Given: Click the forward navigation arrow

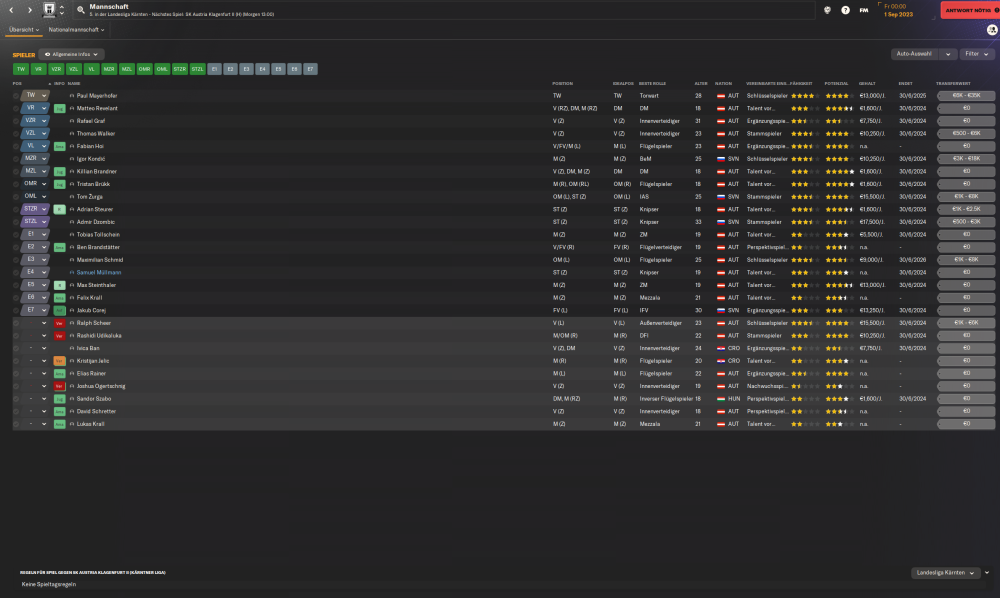Looking at the screenshot, I should 29,10.
